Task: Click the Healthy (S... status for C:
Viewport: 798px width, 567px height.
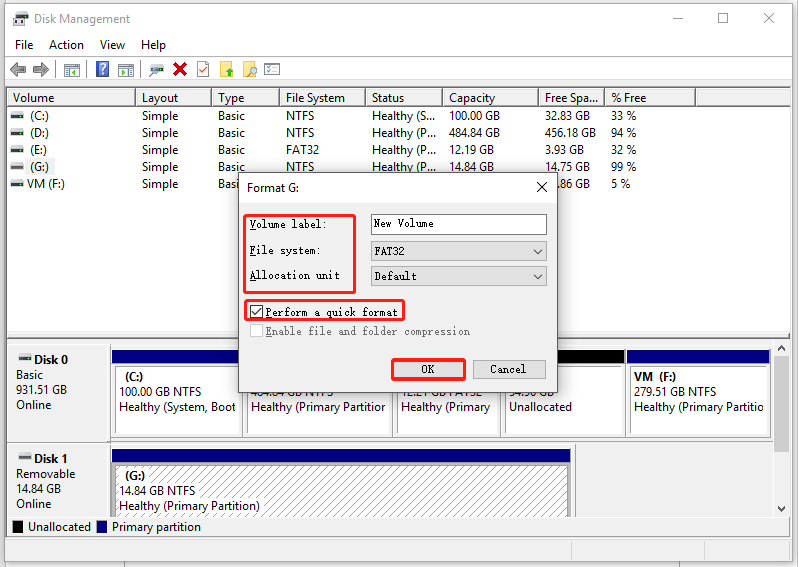Action: pos(404,116)
